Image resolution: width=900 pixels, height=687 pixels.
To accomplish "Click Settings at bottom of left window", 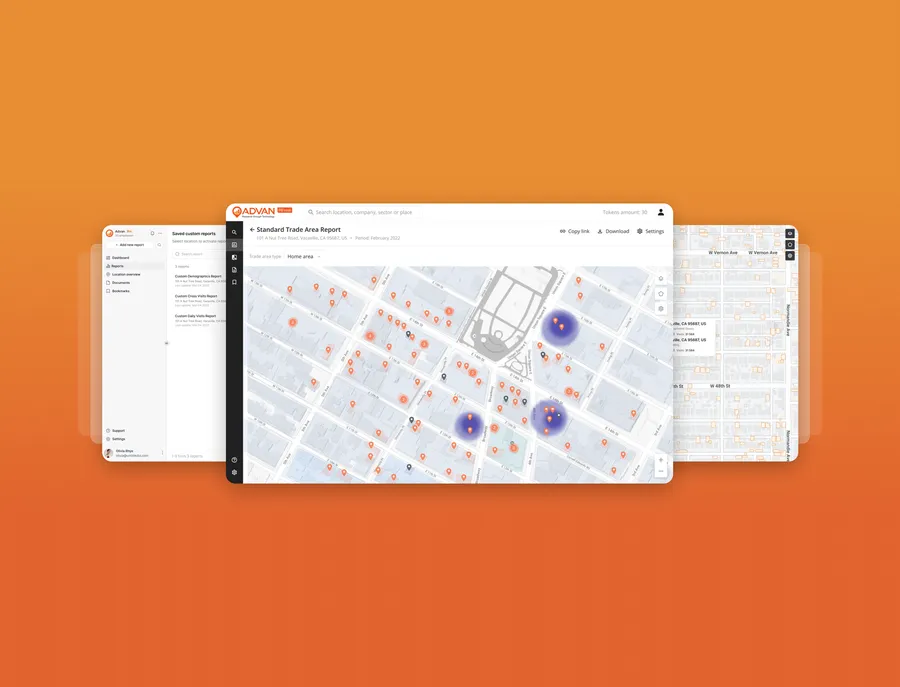I will pos(116,439).
